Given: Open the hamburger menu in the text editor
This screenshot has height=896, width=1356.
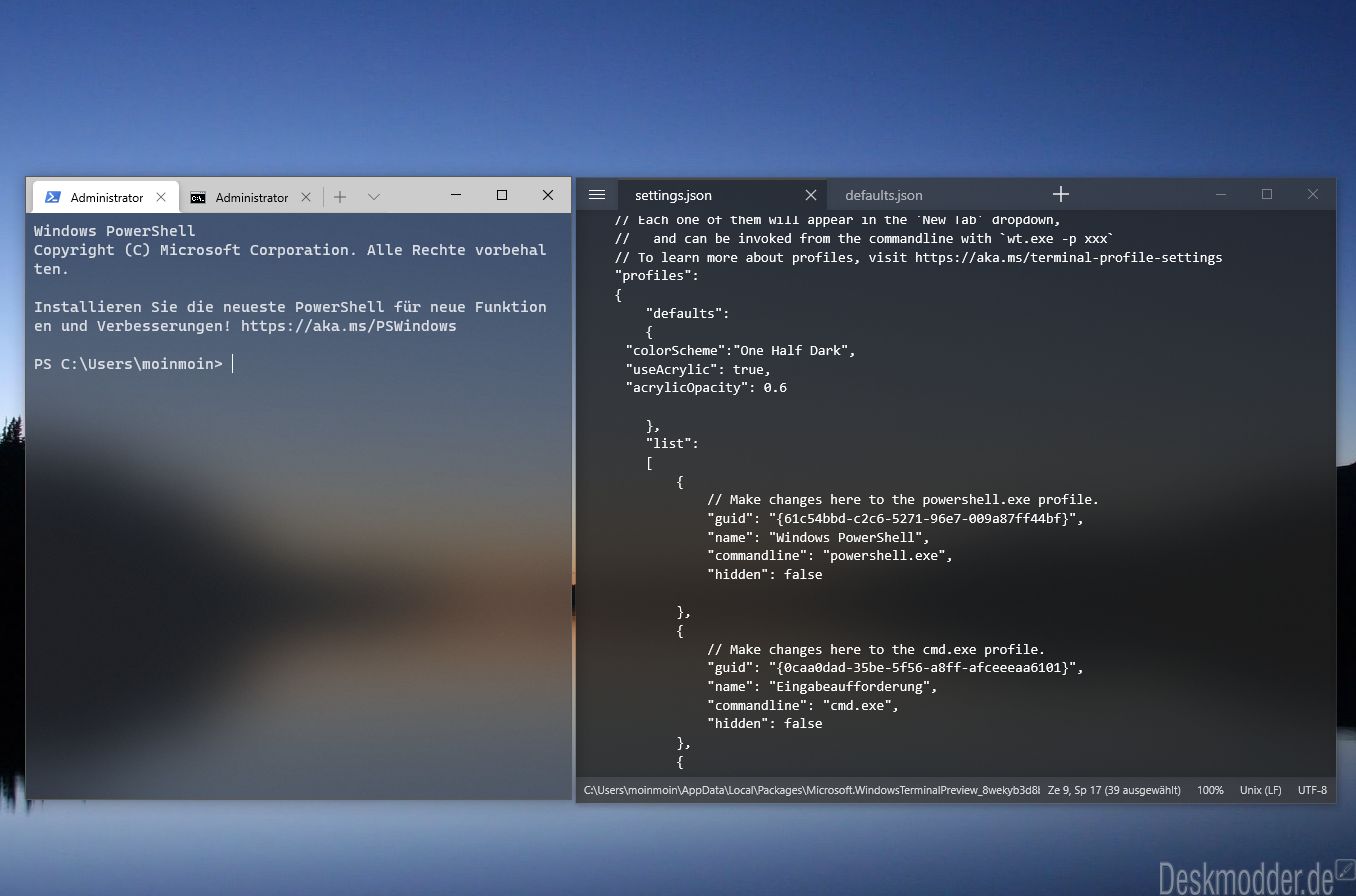Looking at the screenshot, I should point(597,194).
